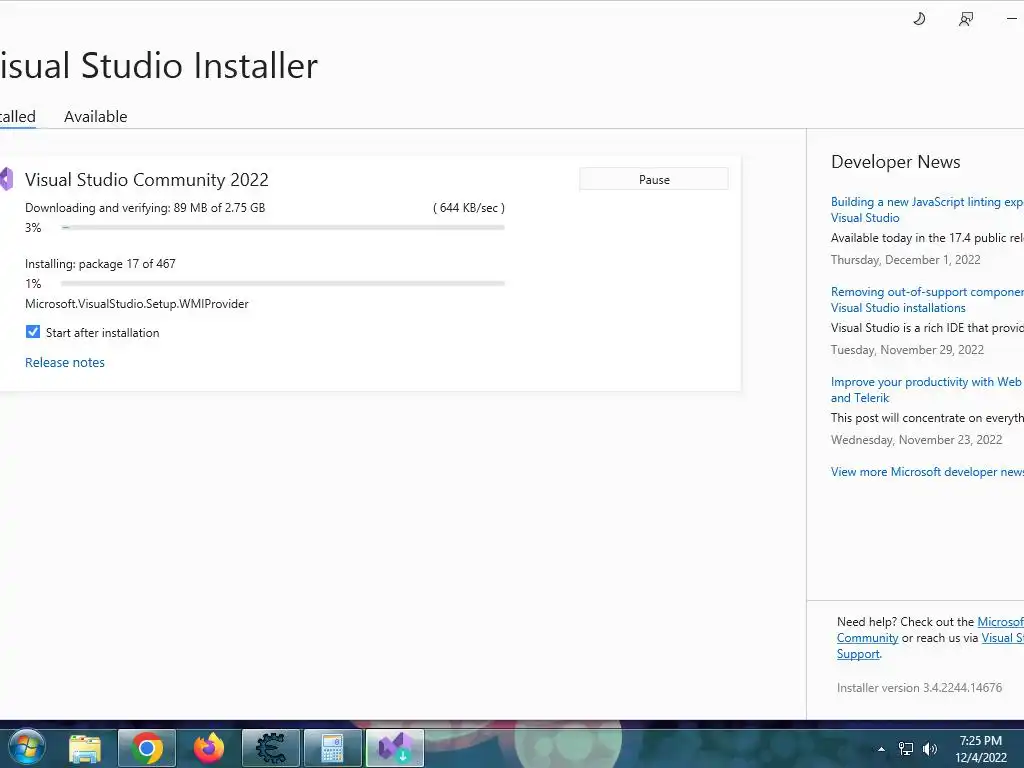Minimize the Visual Studio Installer window
Viewport: 1024px width, 768px height.
point(1012,19)
